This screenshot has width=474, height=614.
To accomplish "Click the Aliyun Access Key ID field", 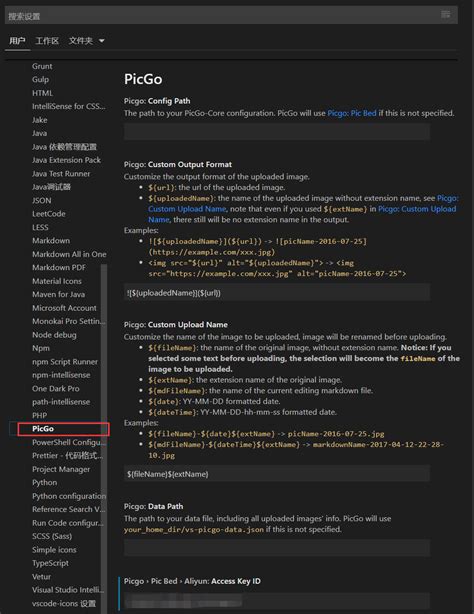I will 277,601.
